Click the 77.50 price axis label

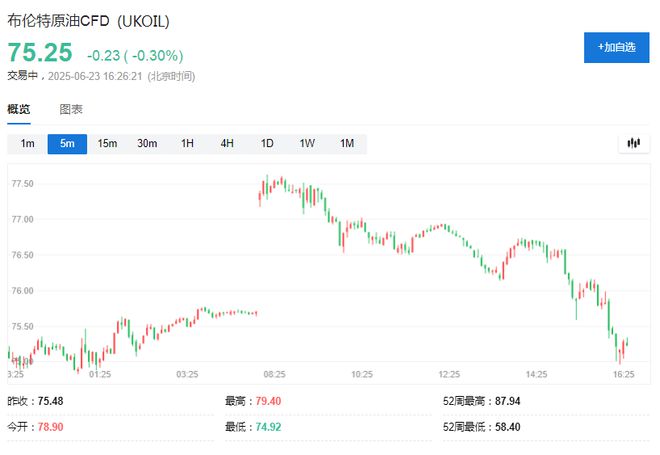[22, 184]
